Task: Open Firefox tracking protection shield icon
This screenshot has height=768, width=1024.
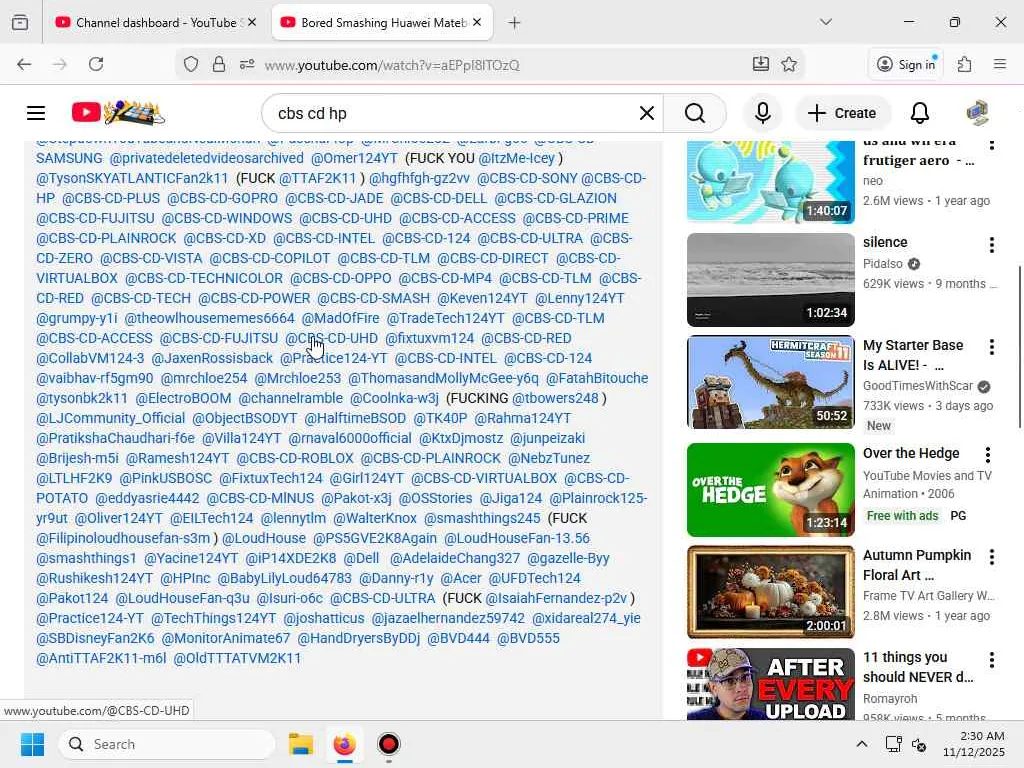Action: (191, 64)
